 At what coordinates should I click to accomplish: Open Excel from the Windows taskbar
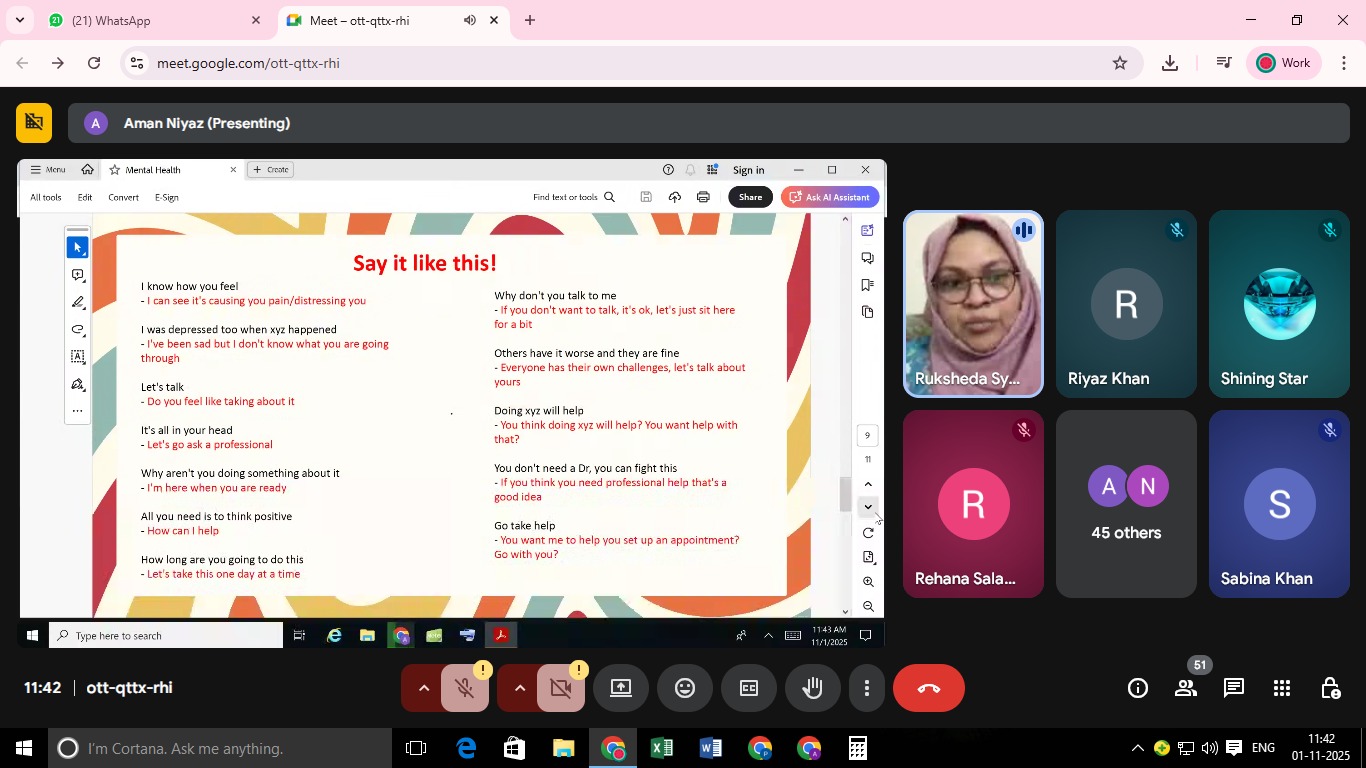tap(661, 748)
